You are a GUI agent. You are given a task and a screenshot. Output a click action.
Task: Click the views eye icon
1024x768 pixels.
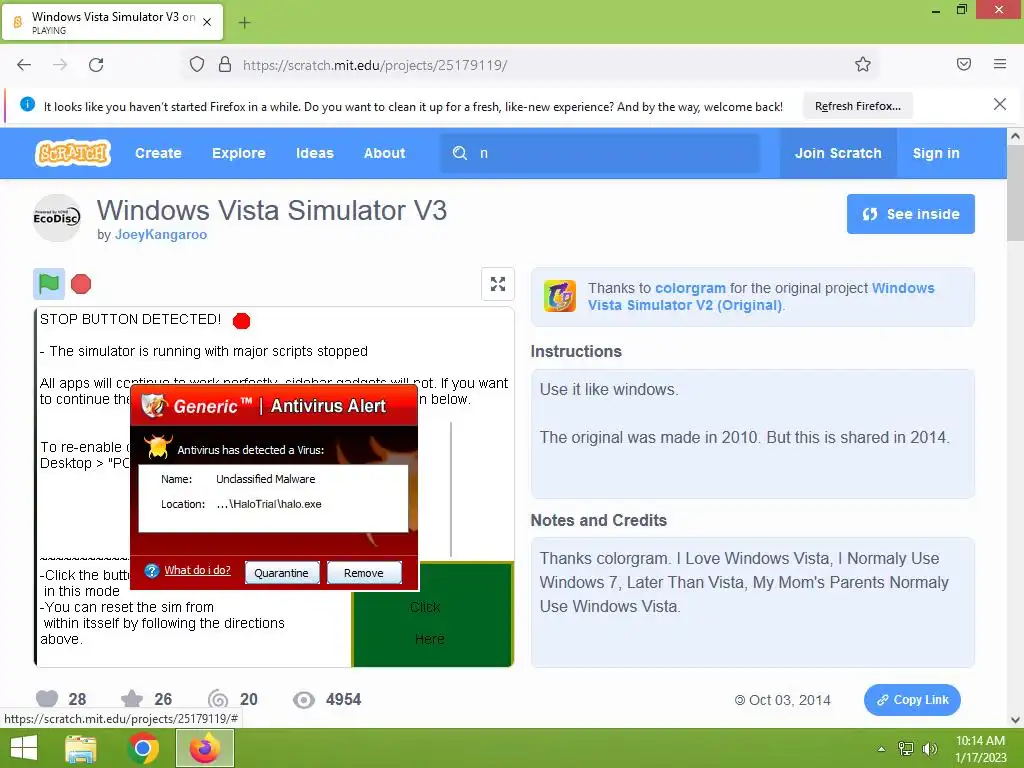point(304,699)
